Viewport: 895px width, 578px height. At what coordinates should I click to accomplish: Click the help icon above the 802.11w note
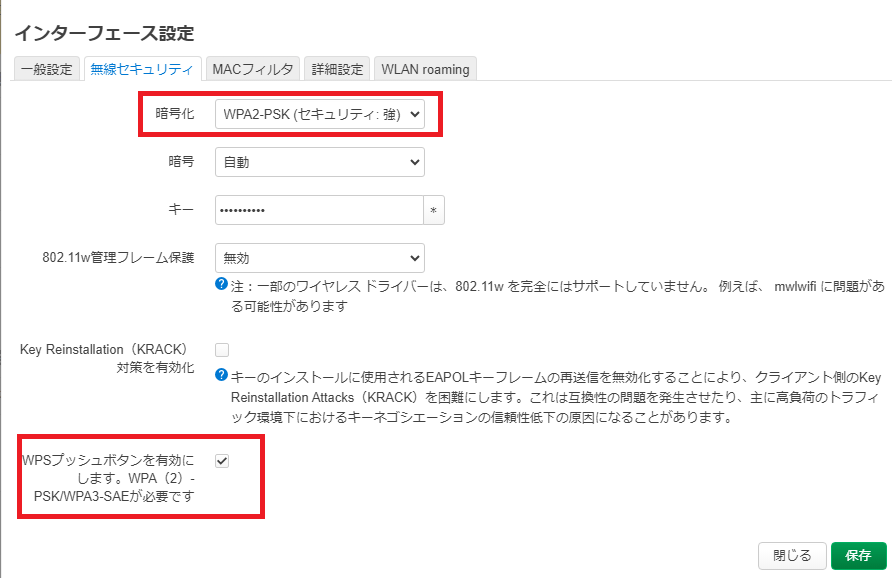222,283
